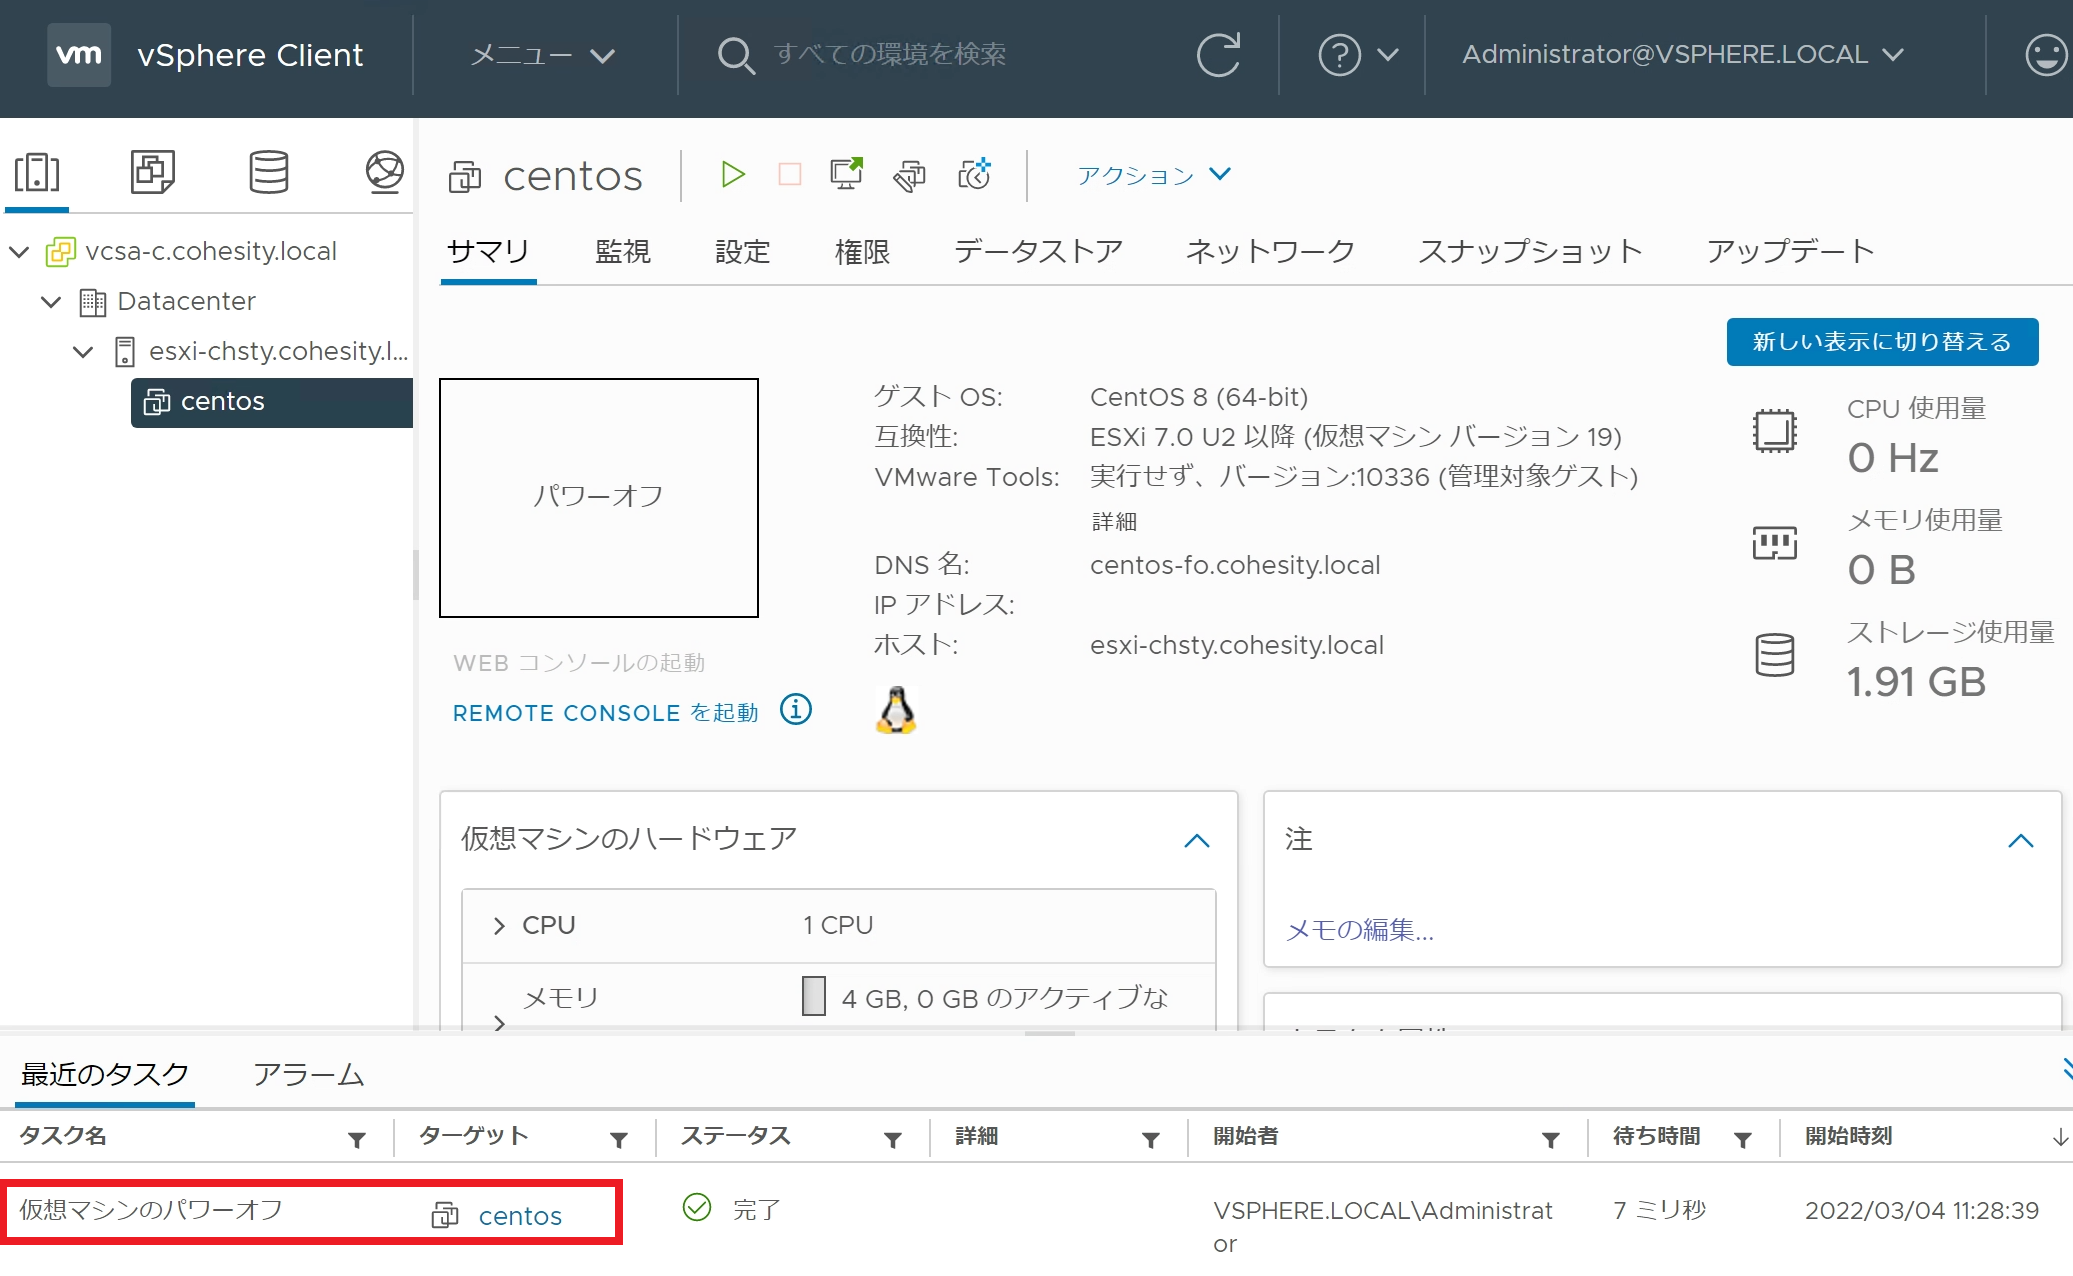Click the smiley feedback icon
Viewport: 2073px width, 1276px height.
2046,55
